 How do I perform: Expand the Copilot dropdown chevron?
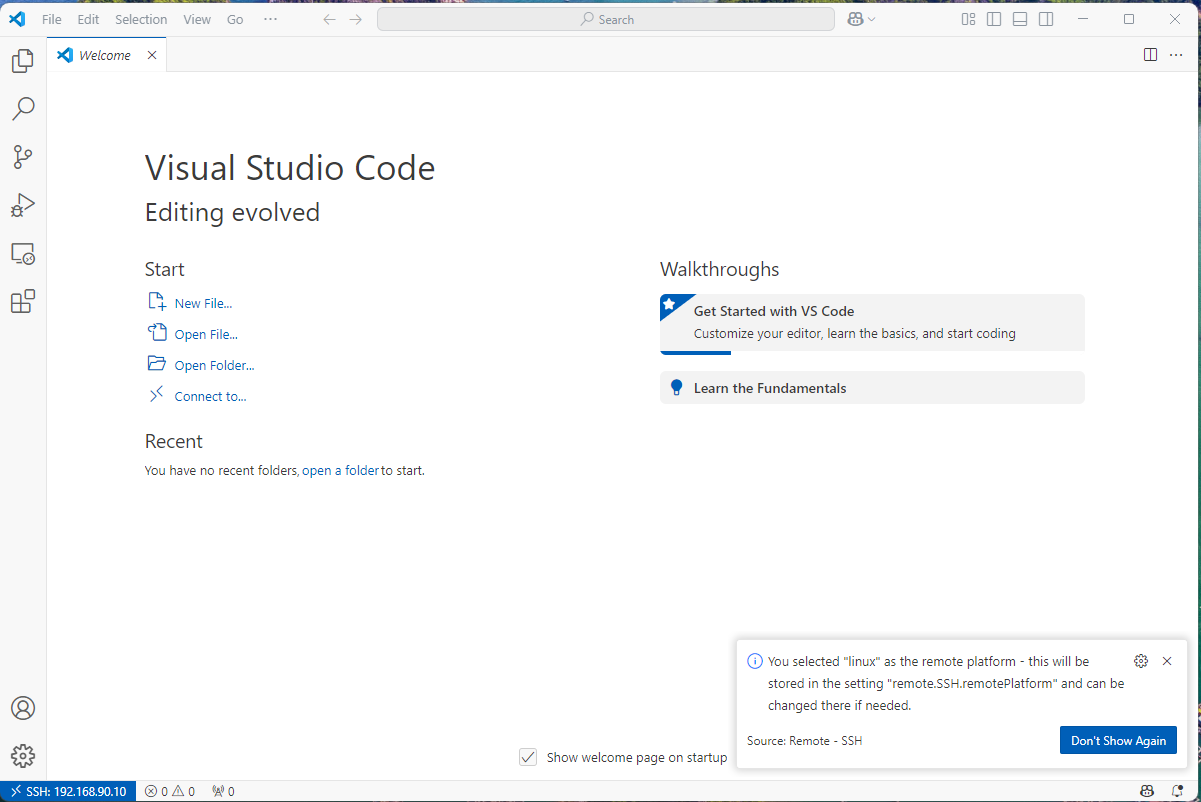pos(872,19)
